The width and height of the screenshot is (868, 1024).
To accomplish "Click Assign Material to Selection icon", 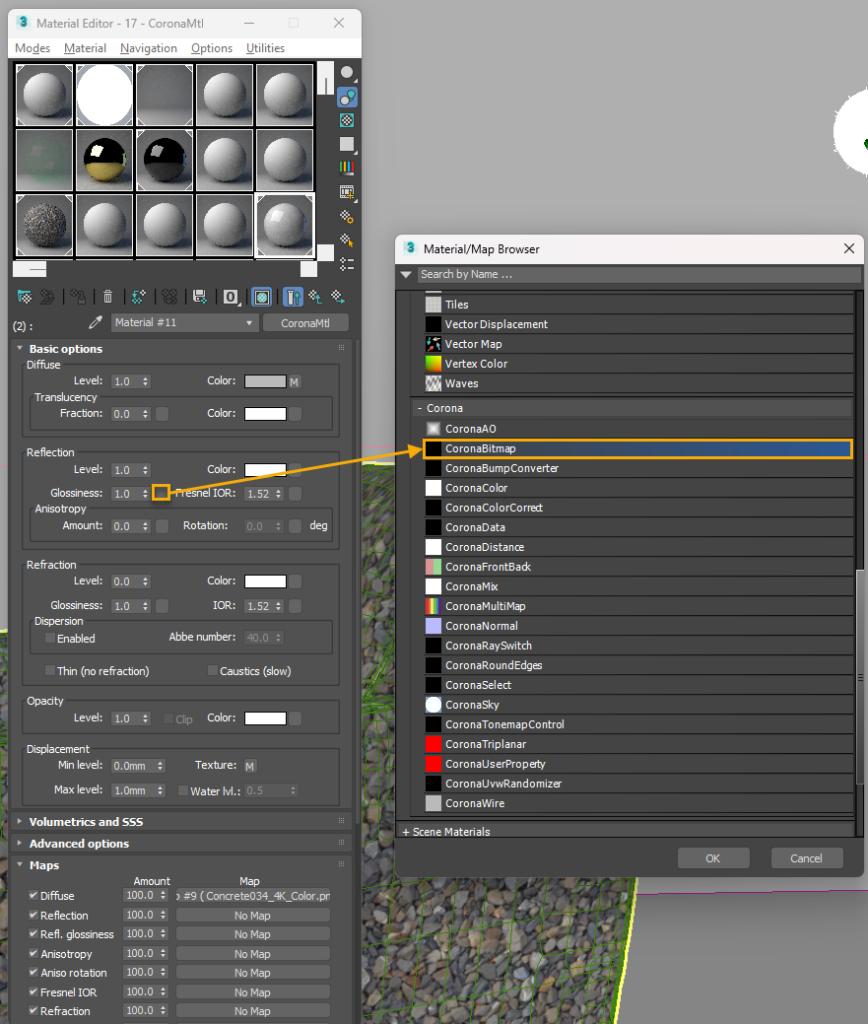I will [x=78, y=297].
